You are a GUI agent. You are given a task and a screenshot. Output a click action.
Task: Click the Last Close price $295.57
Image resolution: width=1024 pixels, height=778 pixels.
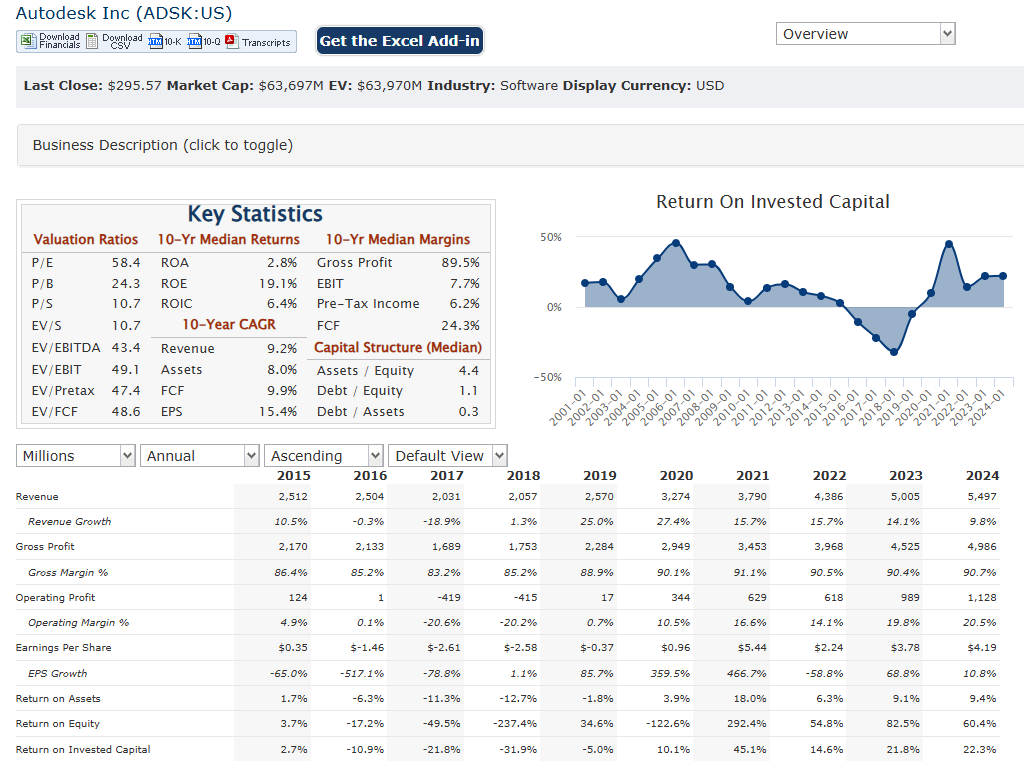click(135, 86)
